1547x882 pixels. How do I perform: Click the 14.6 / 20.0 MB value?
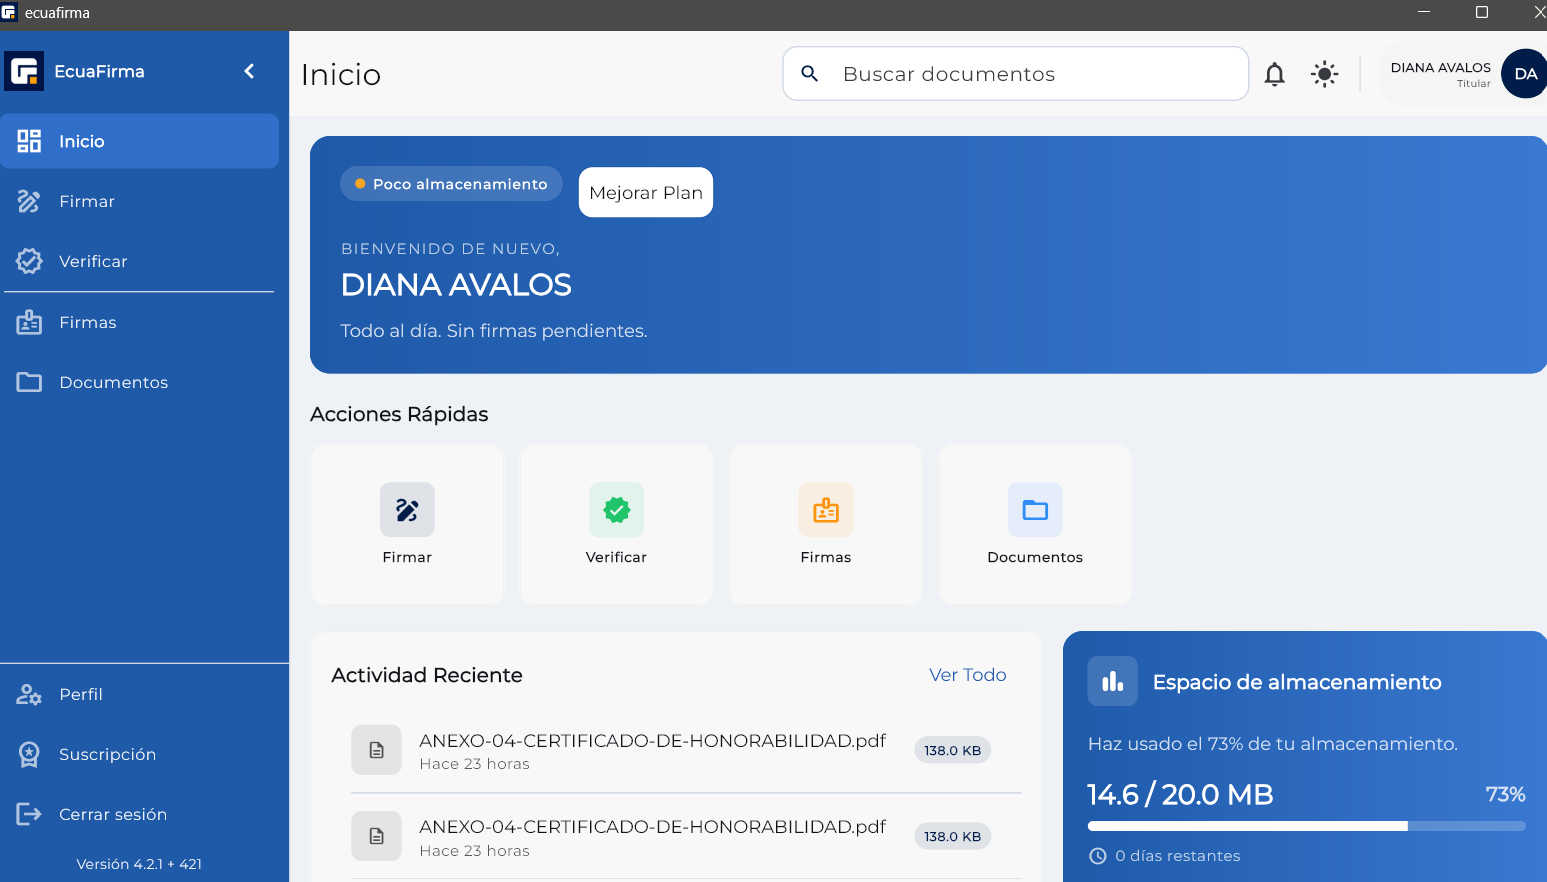(1180, 795)
